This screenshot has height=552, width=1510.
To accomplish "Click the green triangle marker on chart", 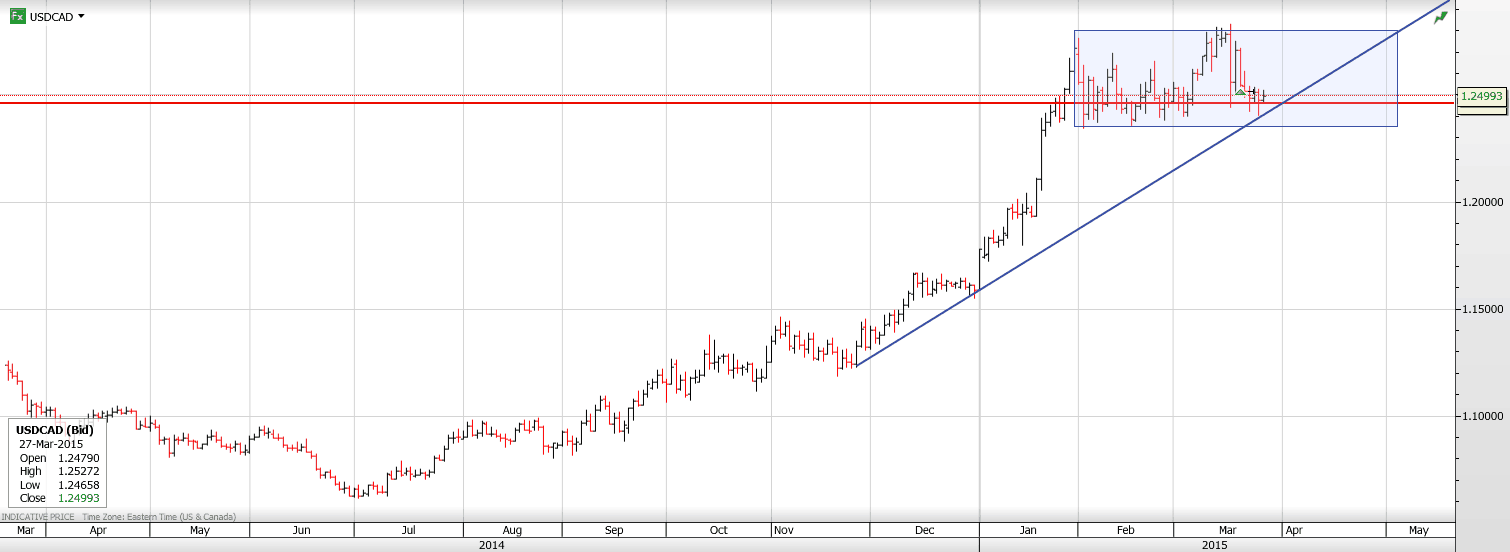I will tap(1240, 92).
